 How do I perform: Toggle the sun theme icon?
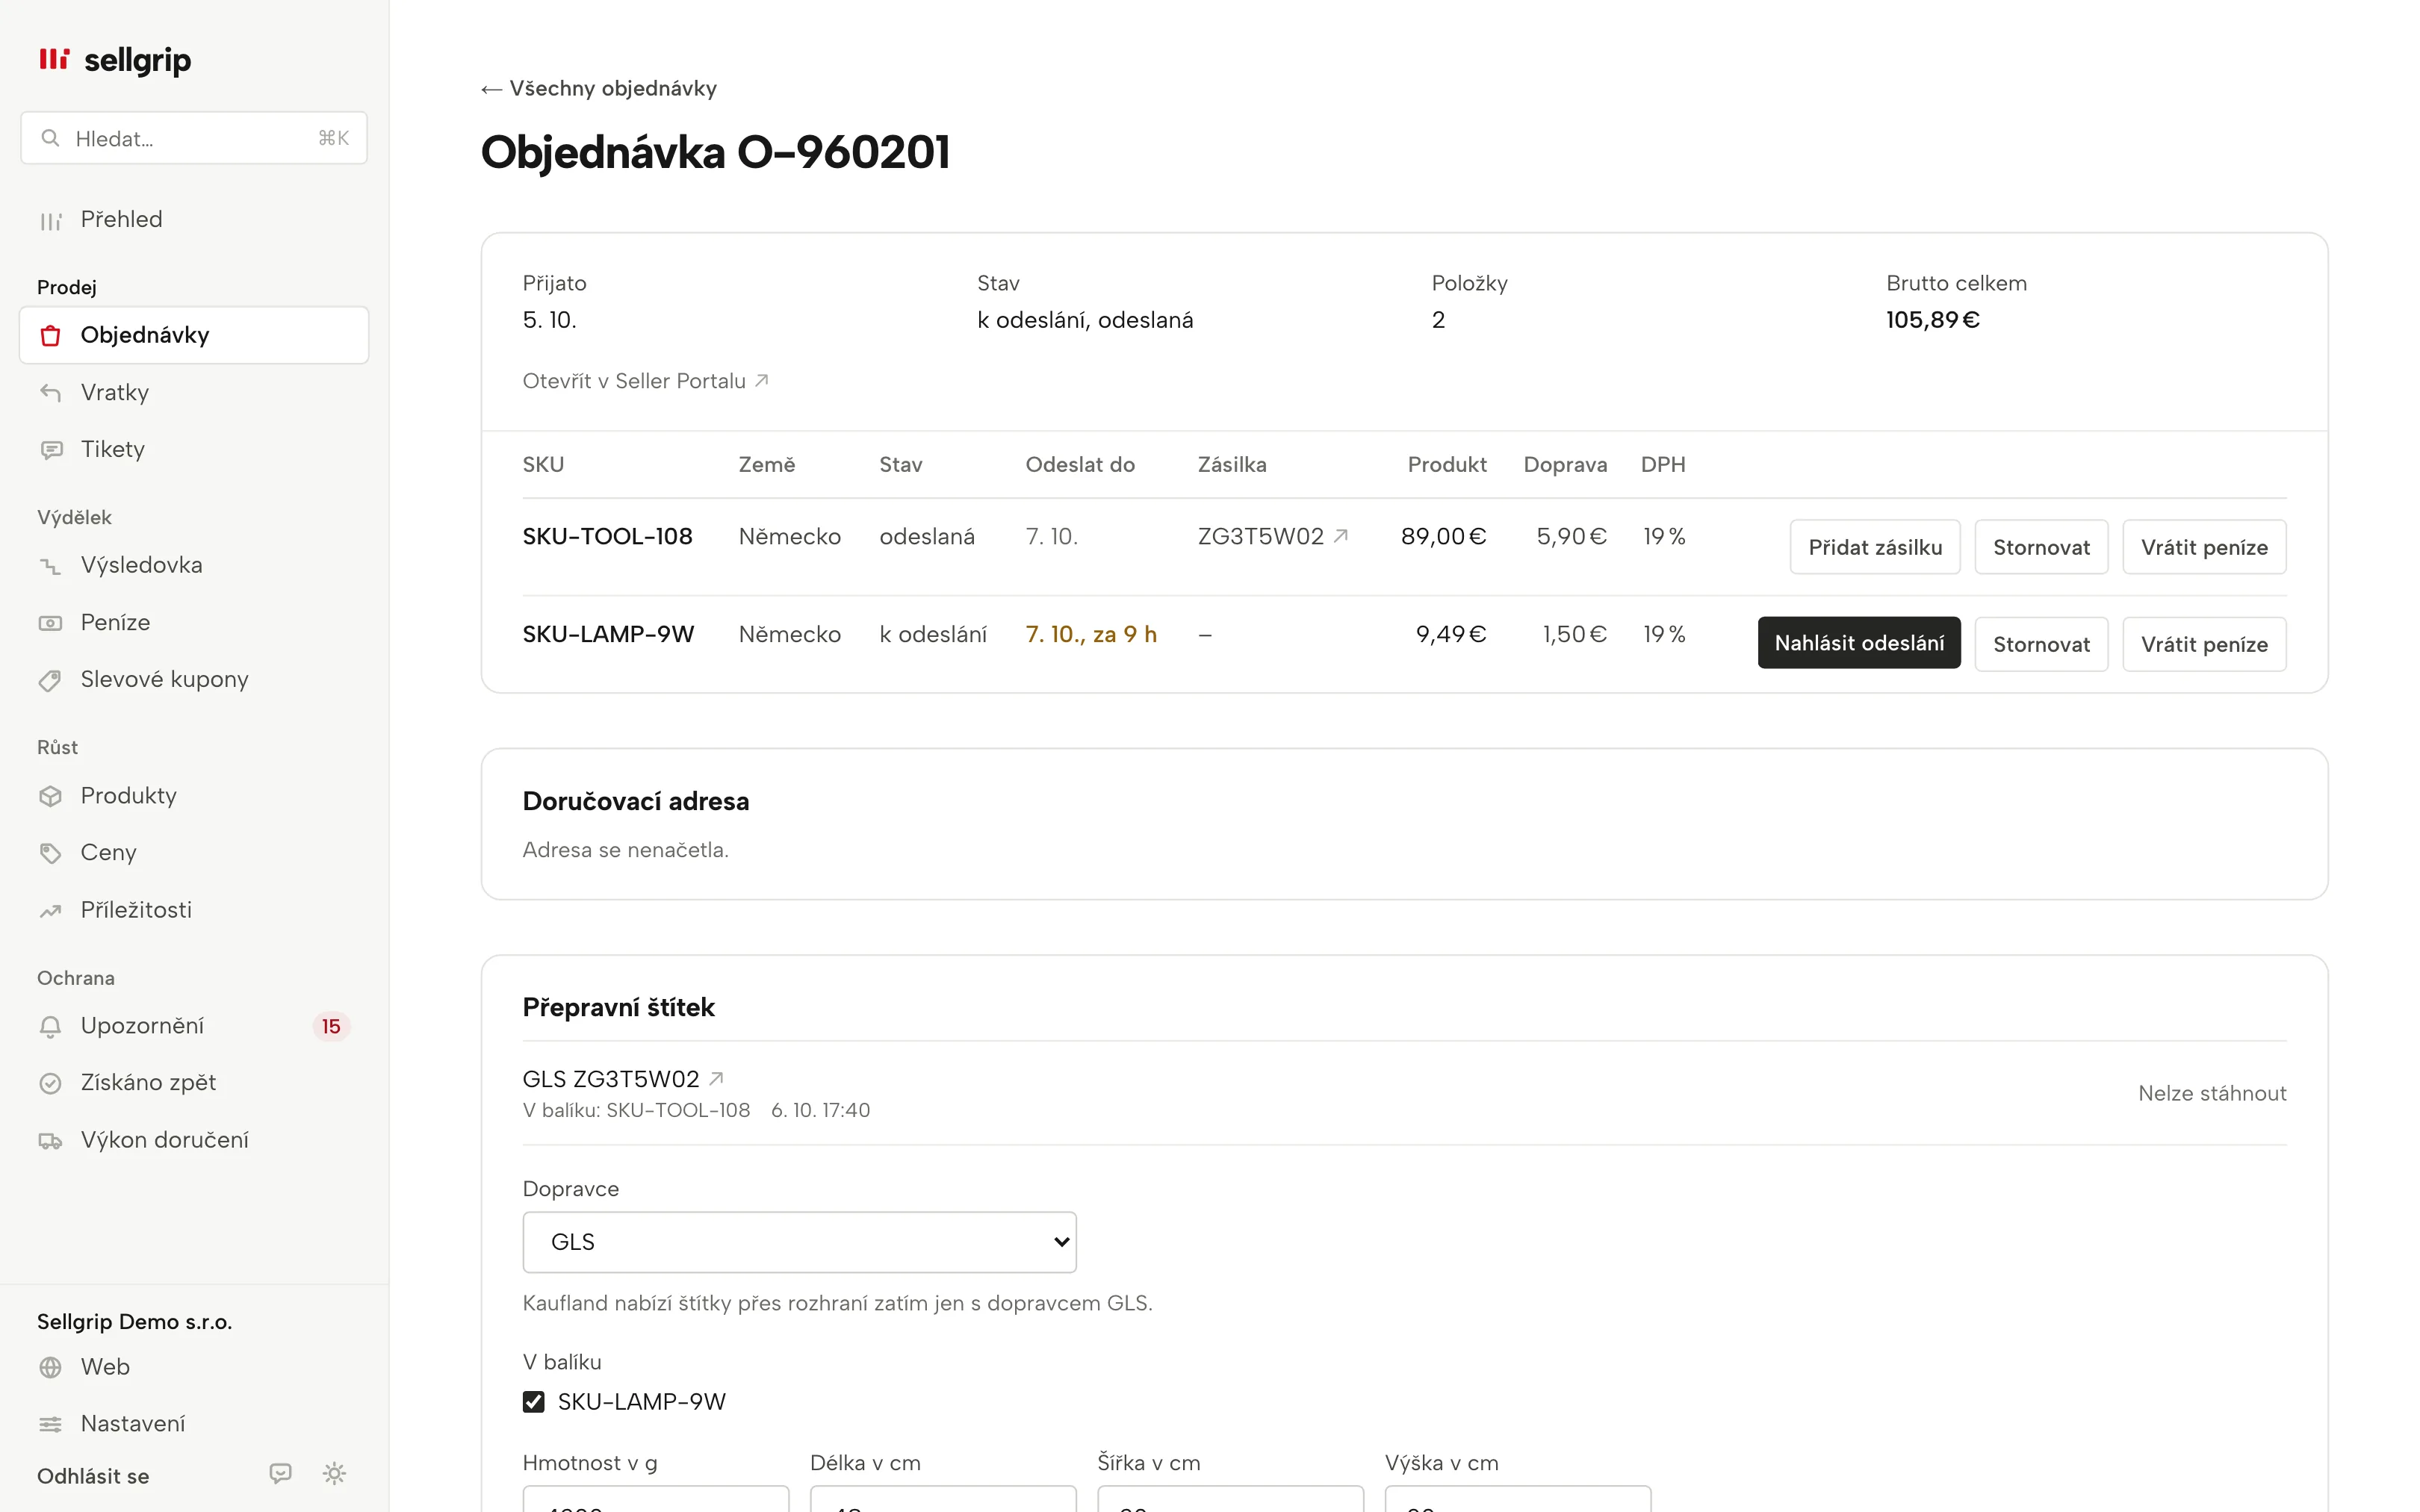[x=334, y=1473]
